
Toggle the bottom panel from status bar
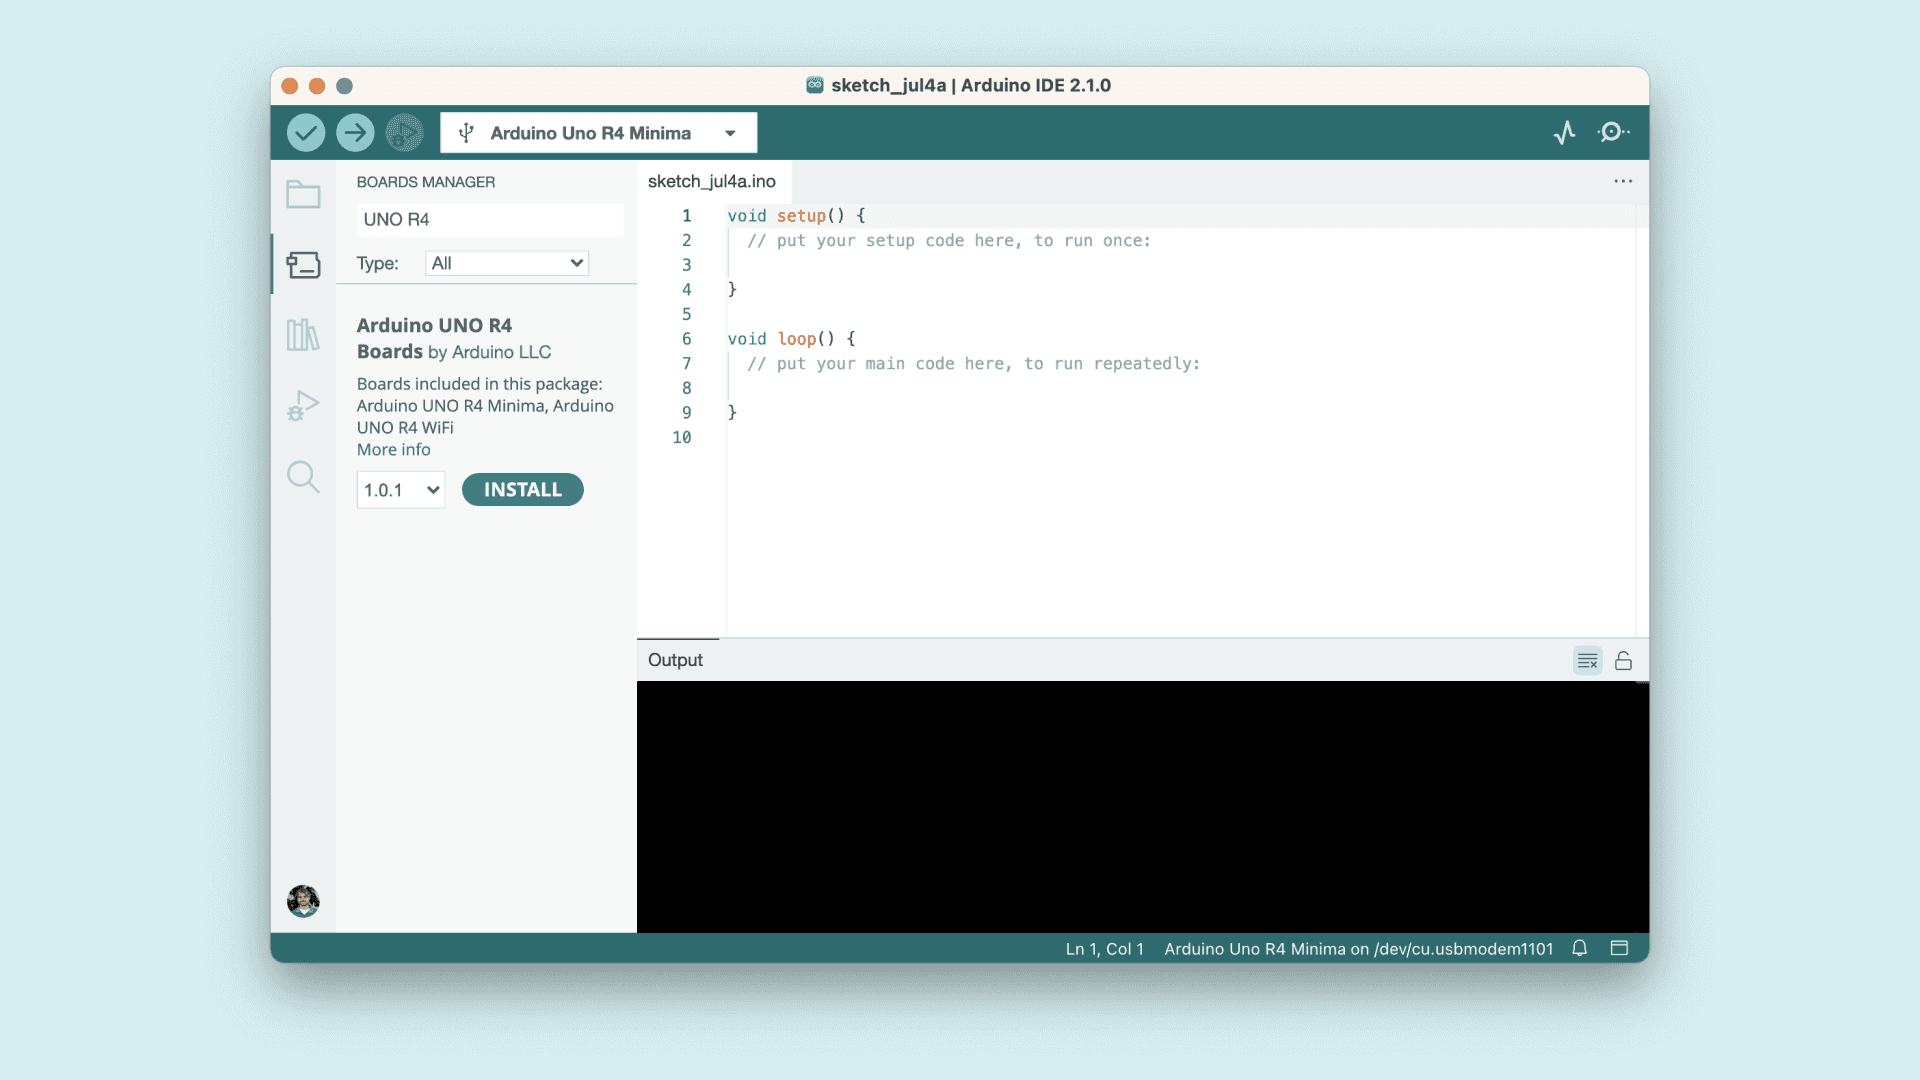1619,948
